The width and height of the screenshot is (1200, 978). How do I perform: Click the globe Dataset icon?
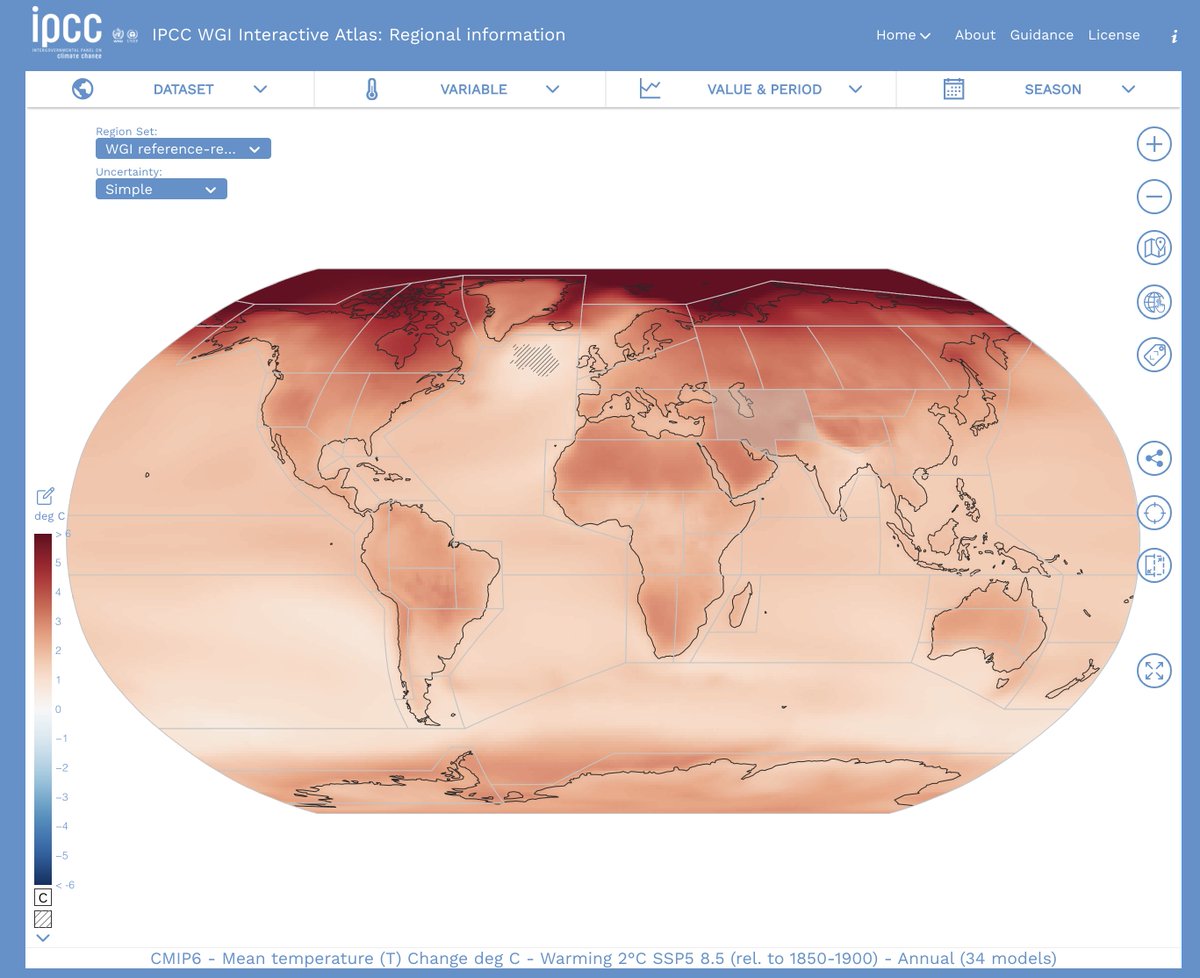[83, 89]
